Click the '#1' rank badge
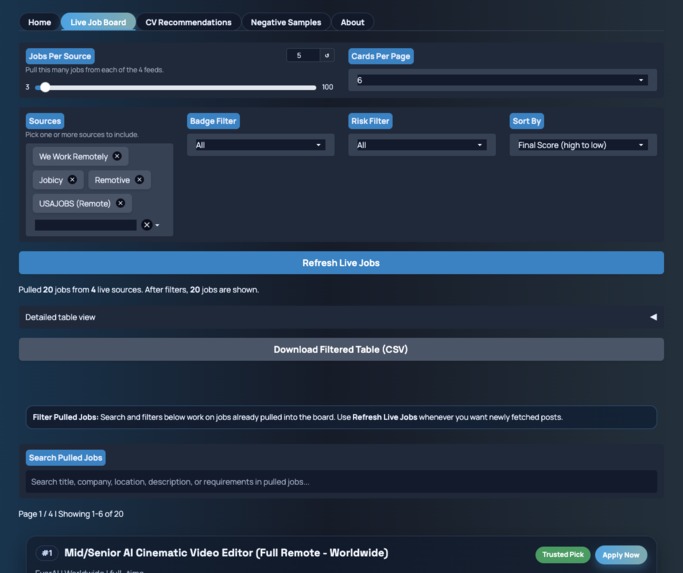Screen dimensions: 683x573 (47, 553)
